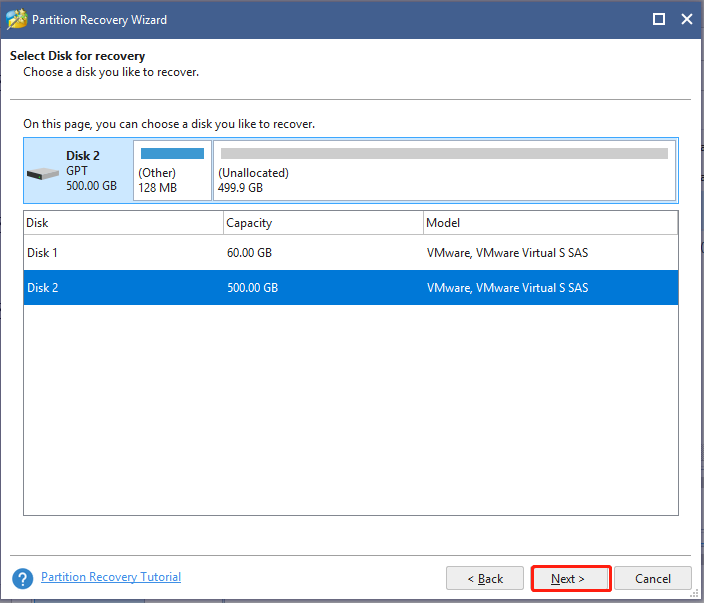The width and height of the screenshot is (704, 603).
Task: Click the 500.00 GB capacity cell in the table
Action: [x=252, y=288]
